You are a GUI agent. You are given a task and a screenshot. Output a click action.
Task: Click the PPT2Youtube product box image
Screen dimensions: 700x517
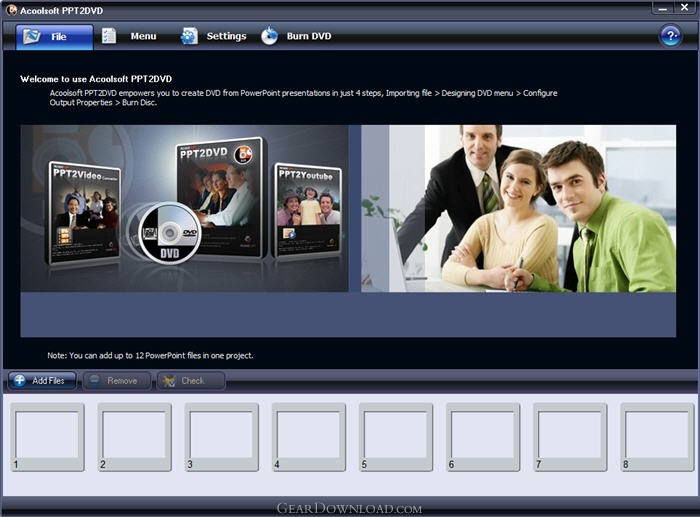click(308, 211)
